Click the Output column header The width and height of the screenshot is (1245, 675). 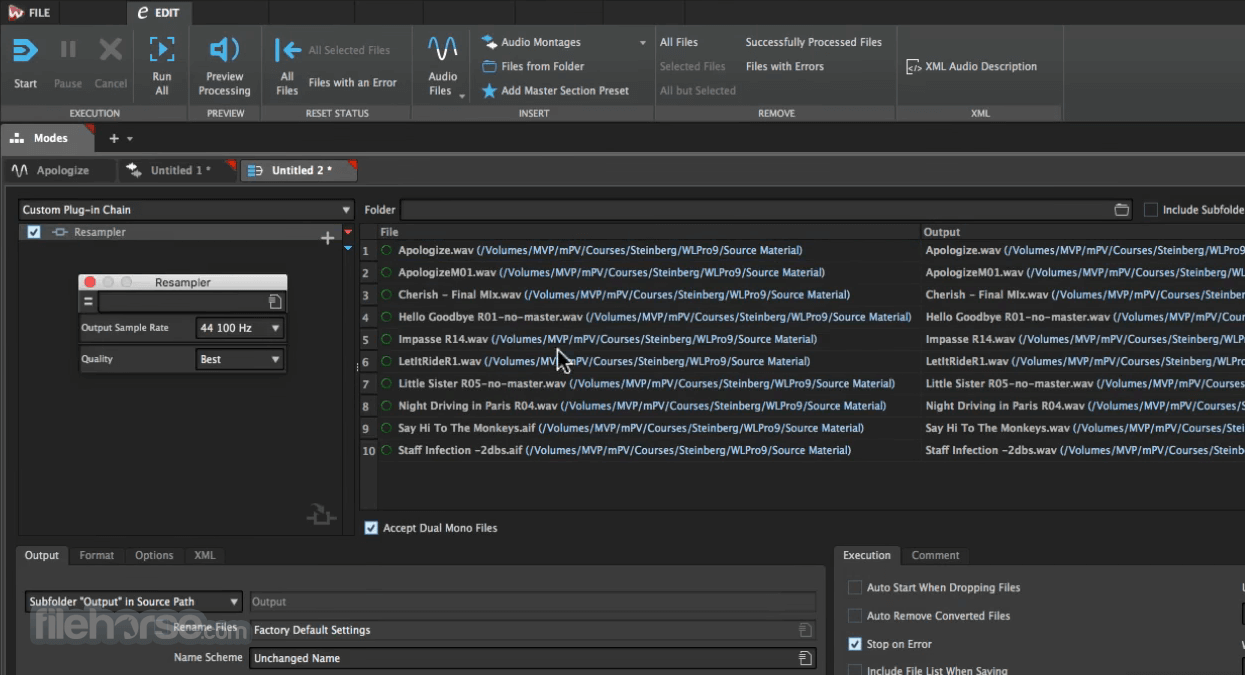pos(942,232)
